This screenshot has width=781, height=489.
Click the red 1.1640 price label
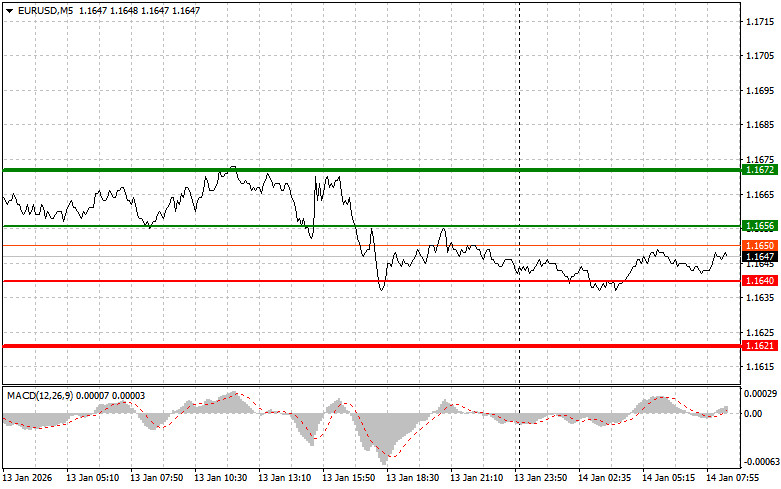[759, 281]
